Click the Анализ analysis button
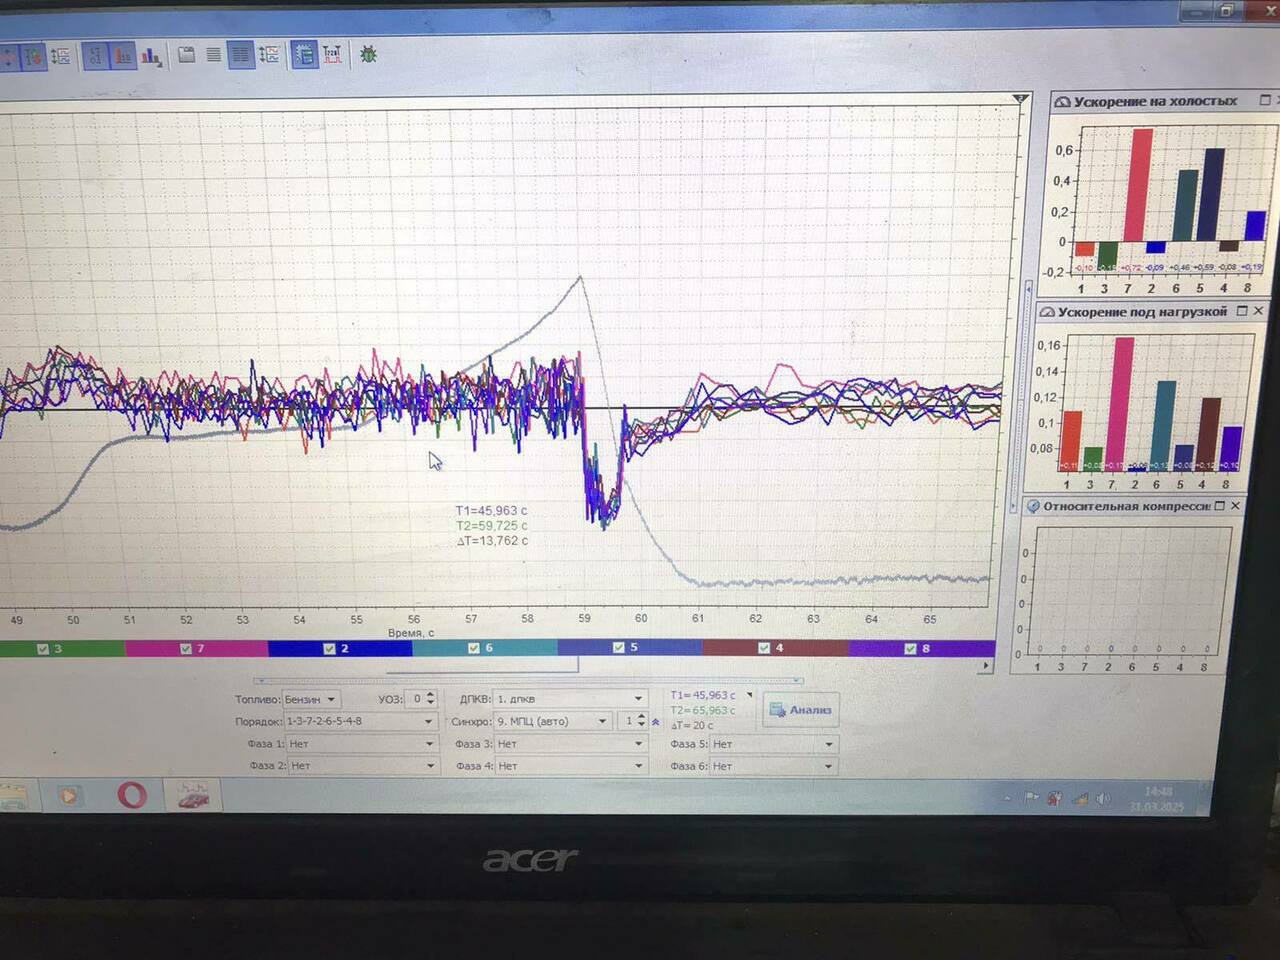The width and height of the screenshot is (1280, 960). [800, 710]
